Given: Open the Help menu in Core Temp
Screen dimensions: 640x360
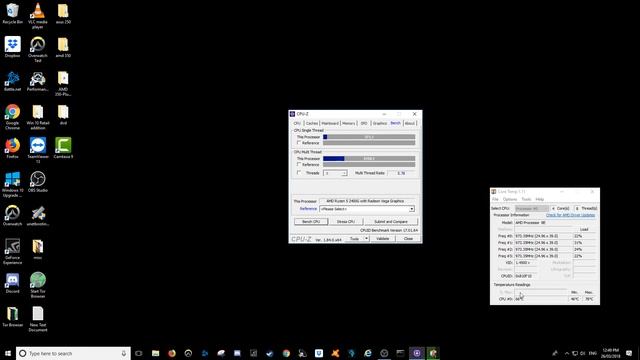Looking at the screenshot, I should pos(540,199).
